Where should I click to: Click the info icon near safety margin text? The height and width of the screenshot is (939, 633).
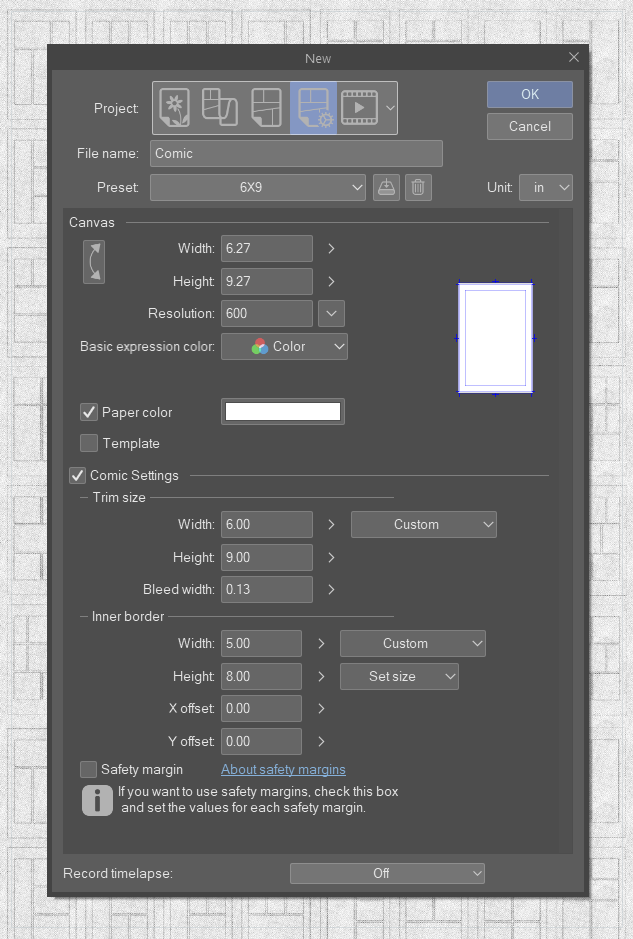click(x=97, y=800)
